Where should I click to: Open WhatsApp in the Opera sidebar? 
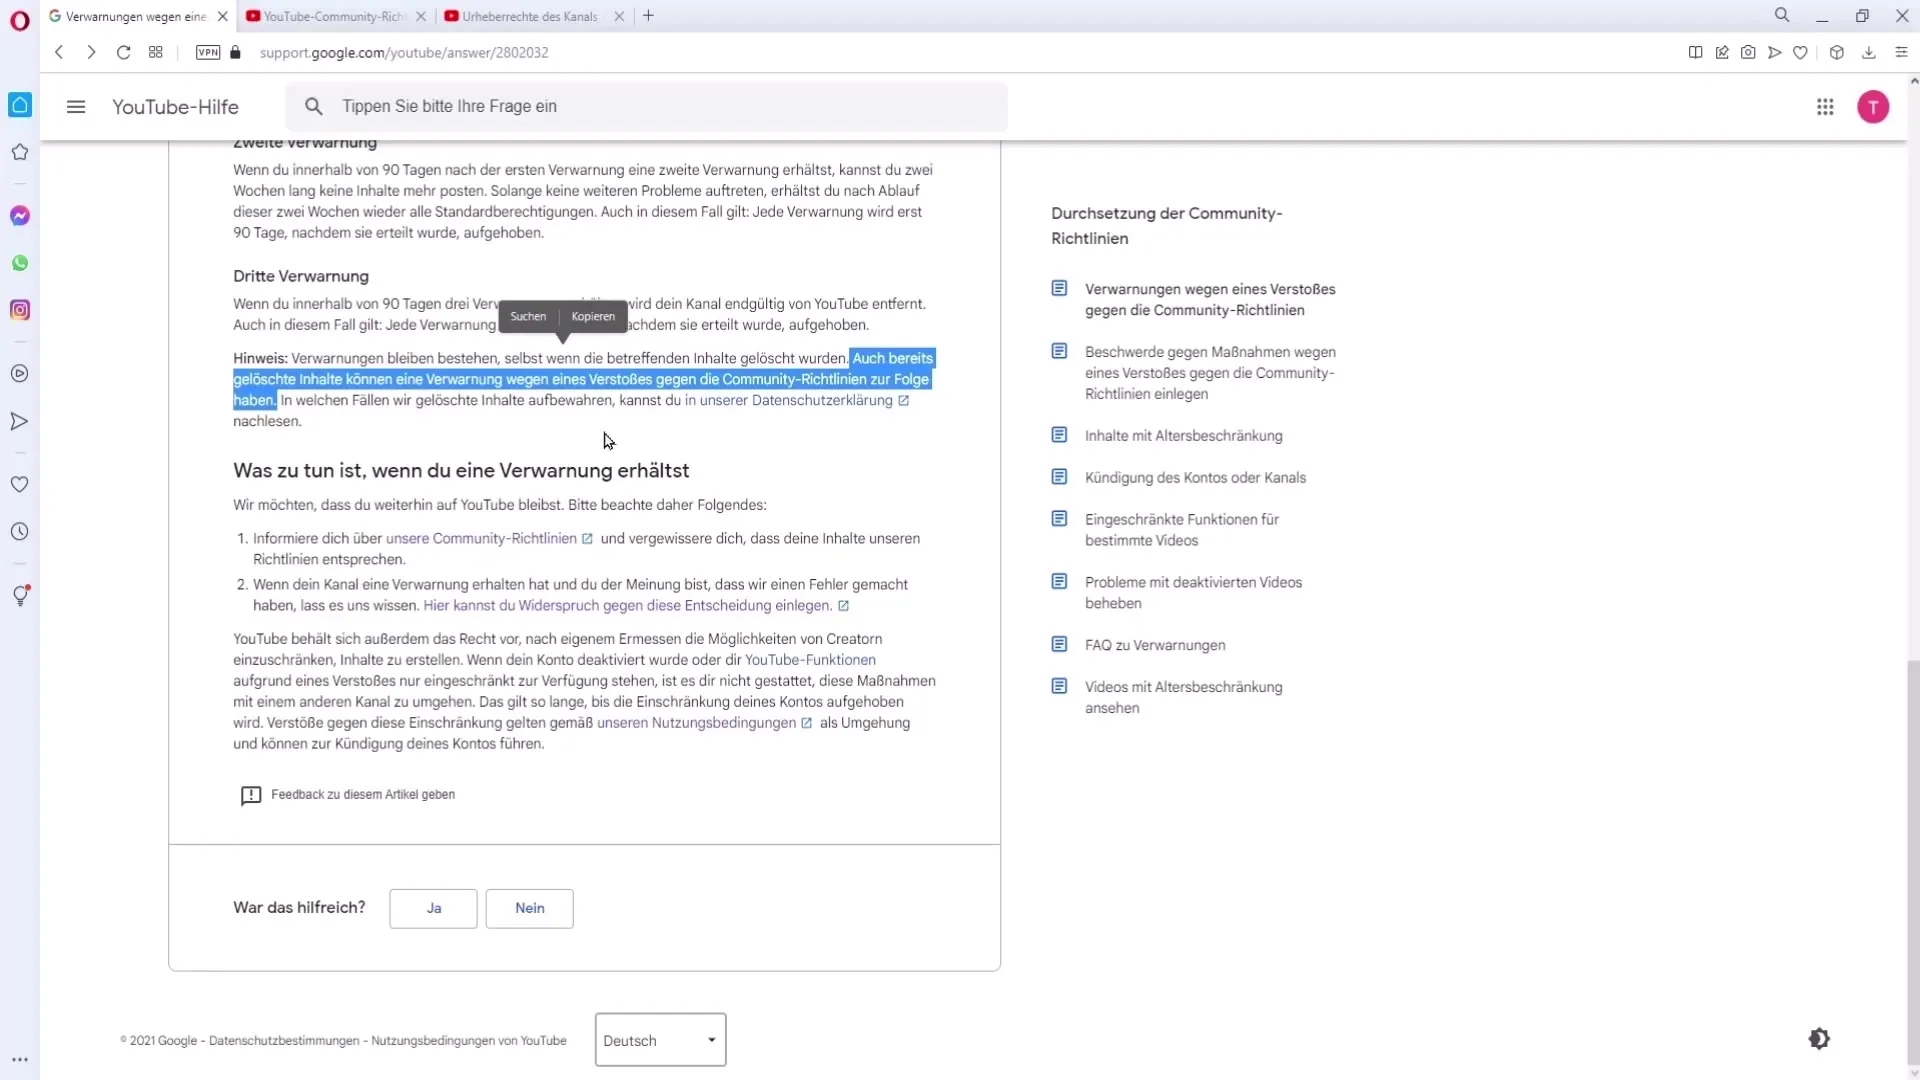tap(20, 263)
